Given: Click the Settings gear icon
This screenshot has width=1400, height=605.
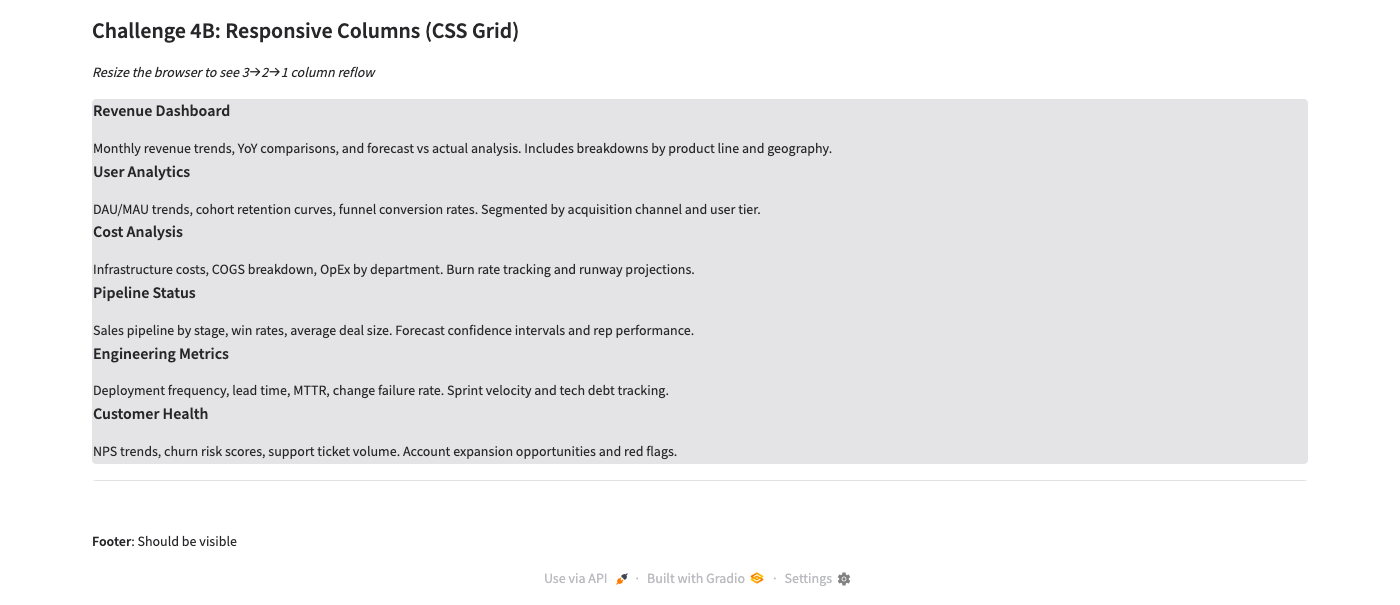Looking at the screenshot, I should point(844,579).
